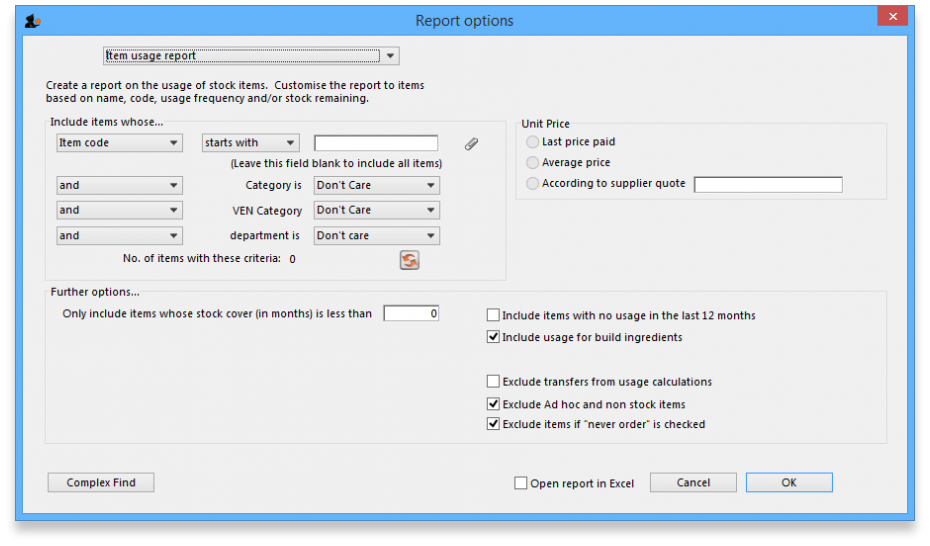Screen dimensions: 930x546
Task: Click the orange refresh item count icon
Action: tap(409, 260)
